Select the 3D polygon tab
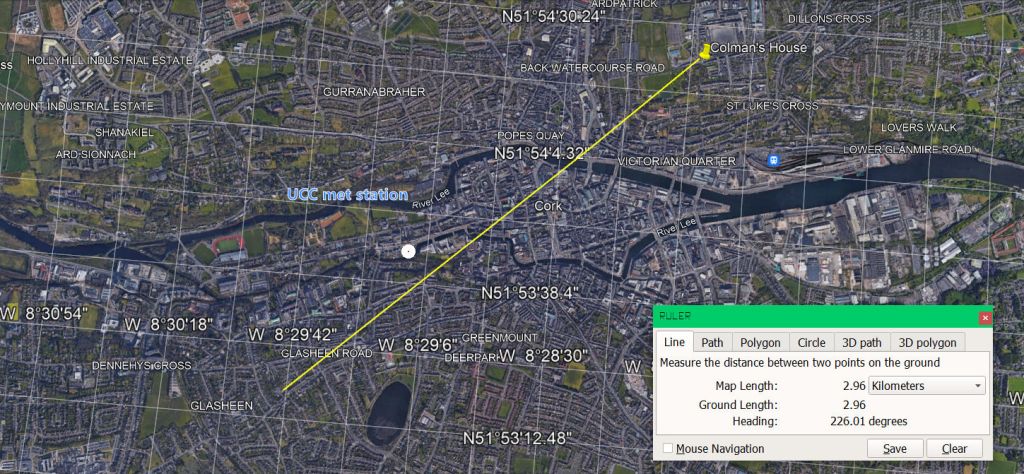The width and height of the screenshot is (1024, 474). 927,343
